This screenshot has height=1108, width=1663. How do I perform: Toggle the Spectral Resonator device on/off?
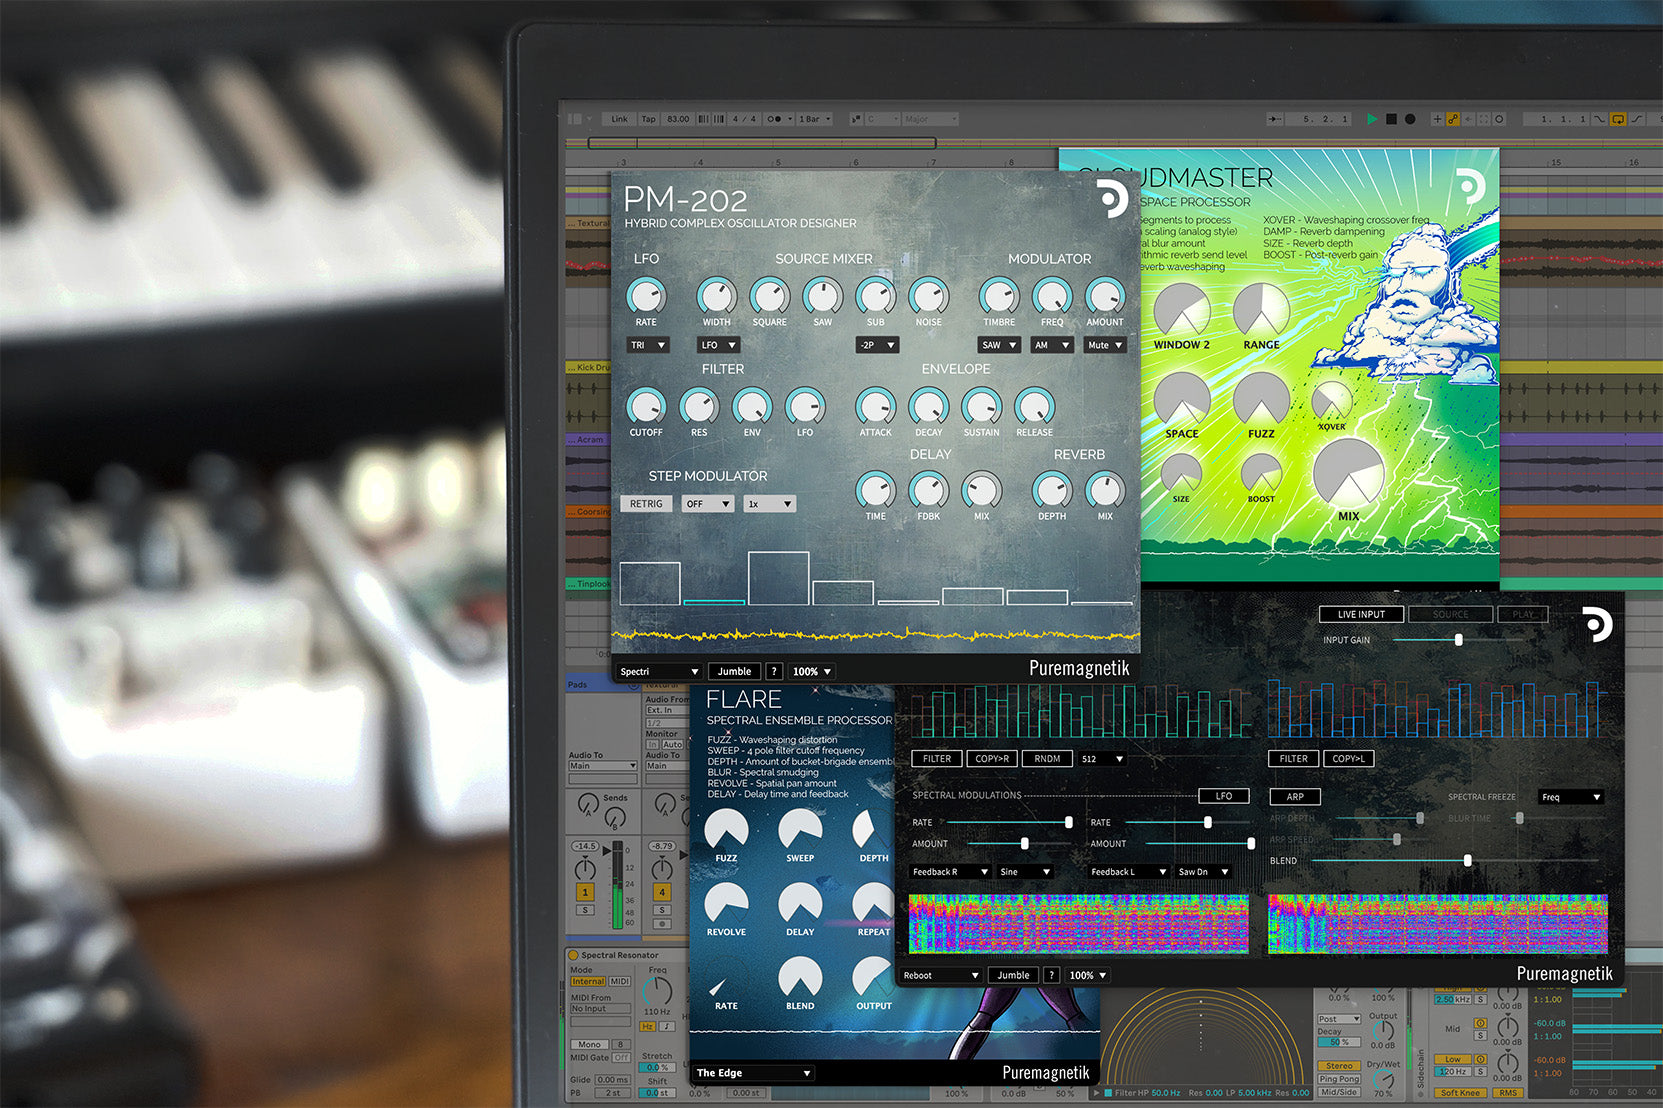[573, 955]
